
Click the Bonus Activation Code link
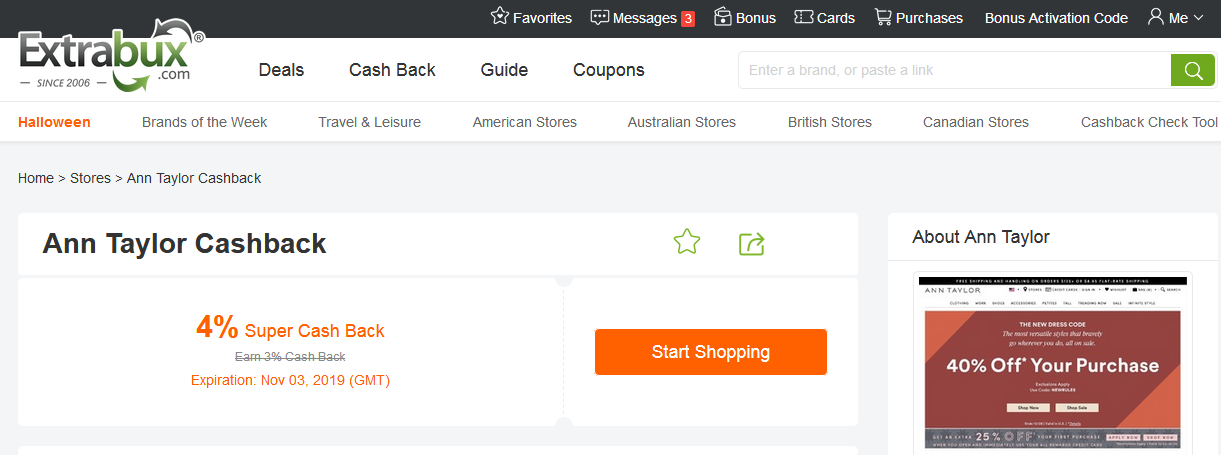(x=1056, y=18)
